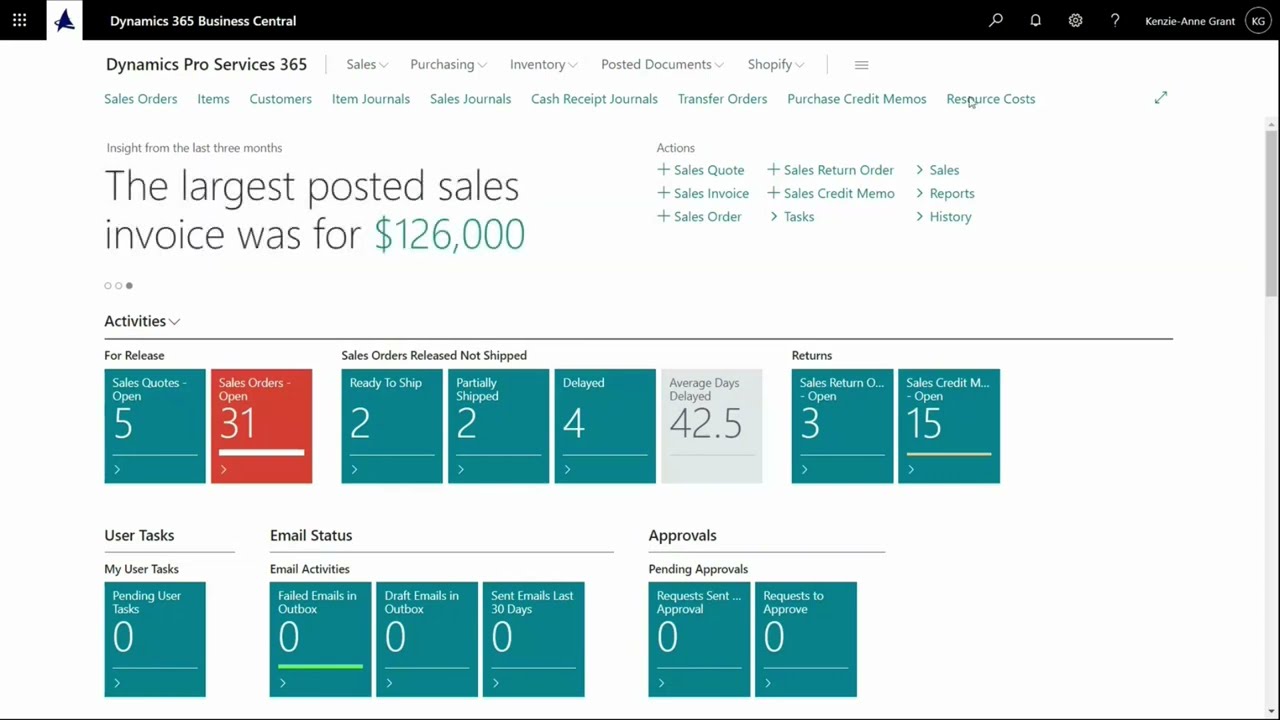The height and width of the screenshot is (720, 1280).
Task: Open the app launcher waffle icon
Action: click(x=20, y=20)
